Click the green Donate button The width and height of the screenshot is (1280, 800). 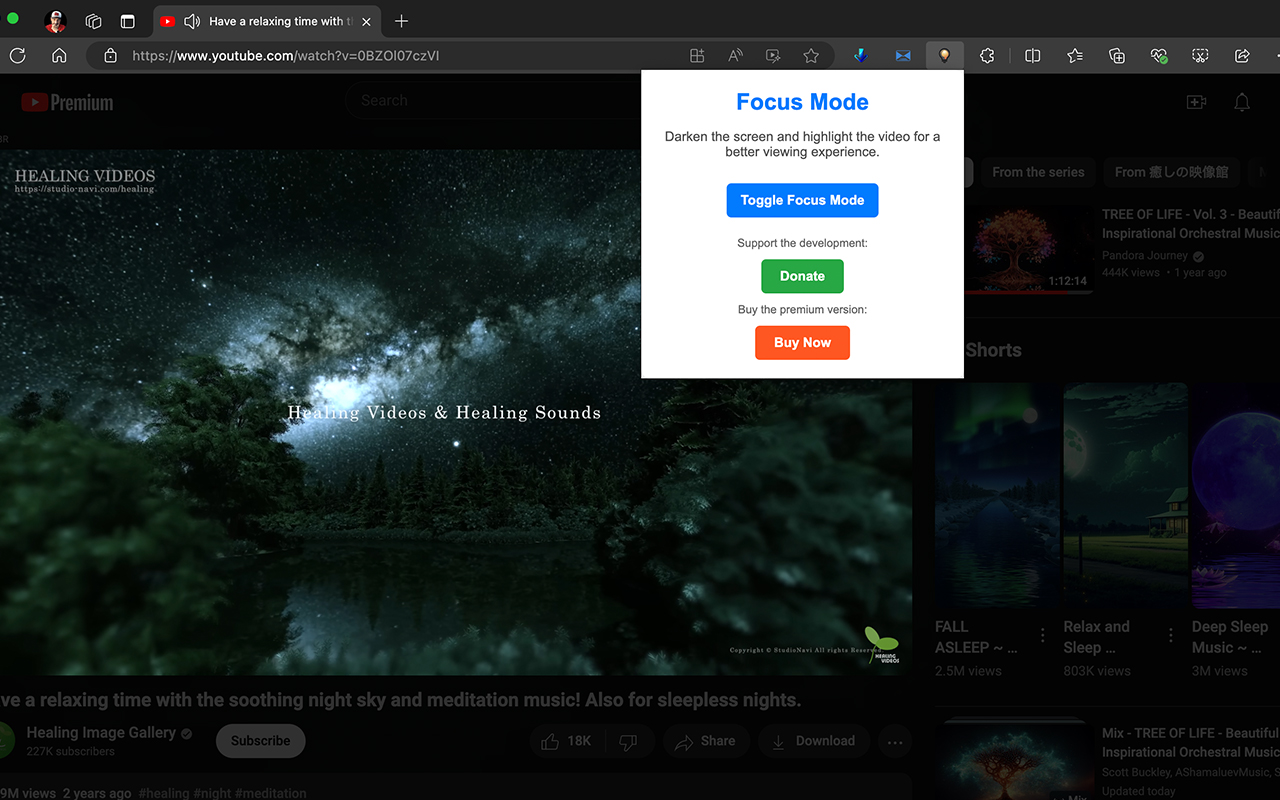(802, 276)
